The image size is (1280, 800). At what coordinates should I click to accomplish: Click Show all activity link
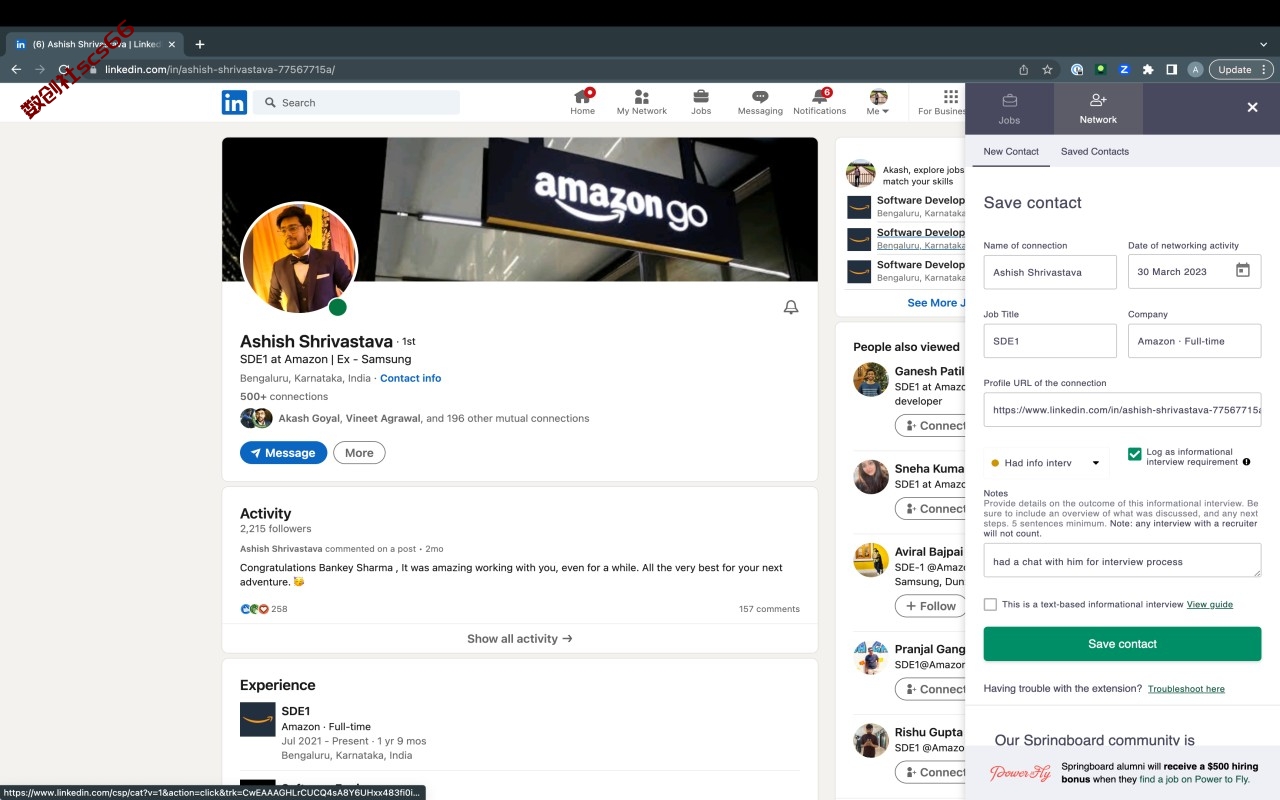pyautogui.click(x=520, y=638)
